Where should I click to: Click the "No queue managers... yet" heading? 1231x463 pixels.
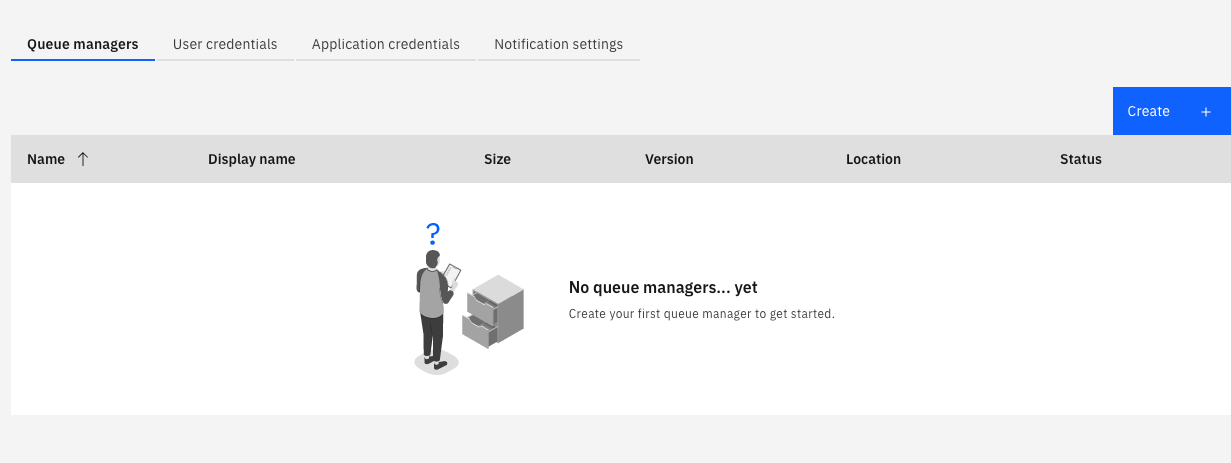click(663, 288)
